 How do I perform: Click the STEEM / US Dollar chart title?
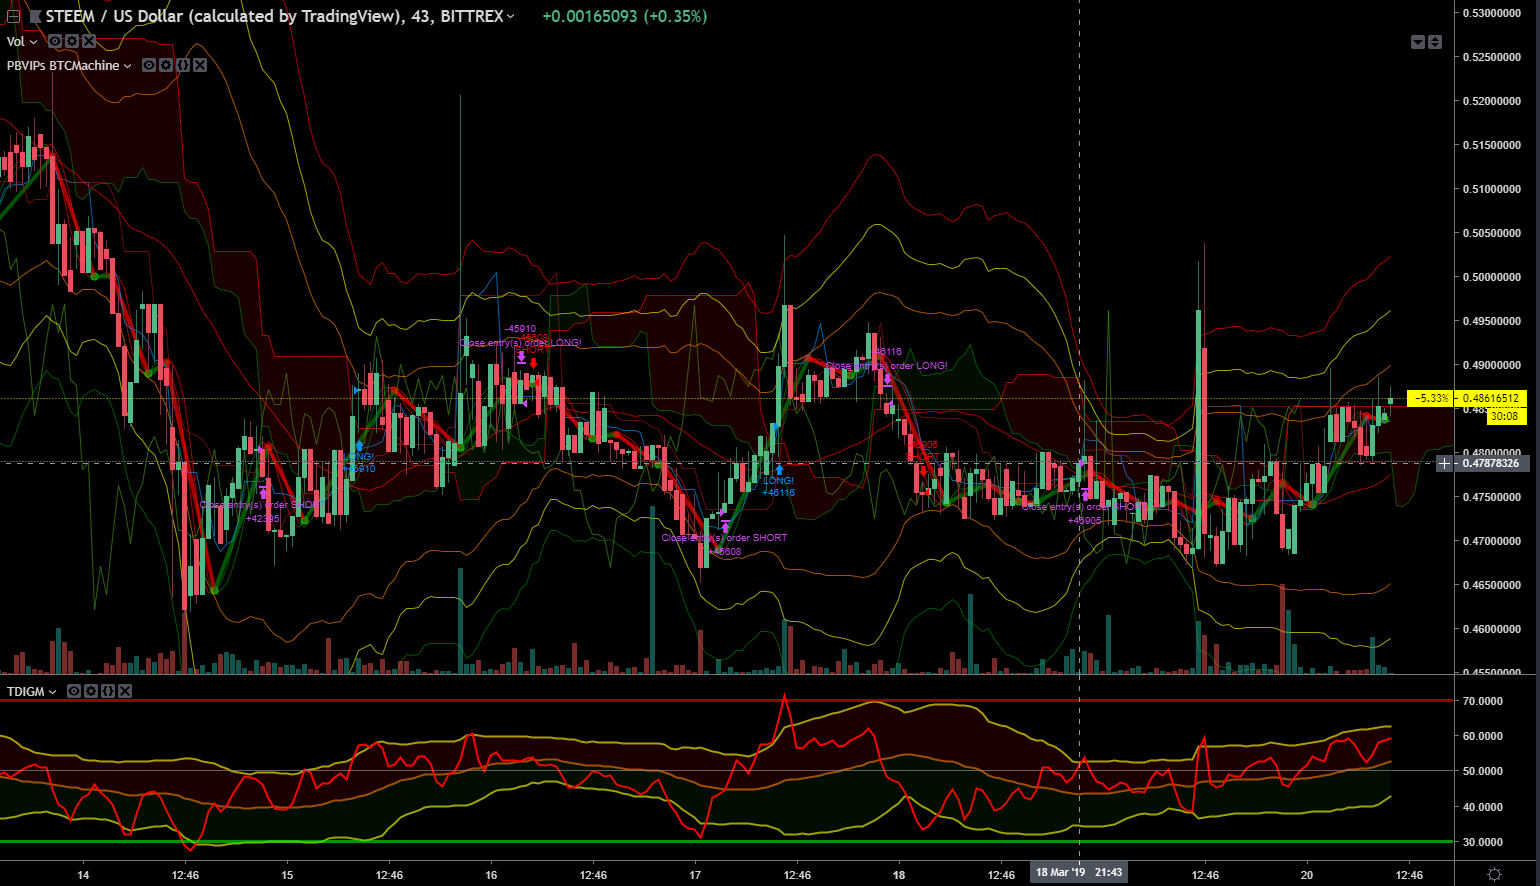pyautogui.click(x=273, y=16)
